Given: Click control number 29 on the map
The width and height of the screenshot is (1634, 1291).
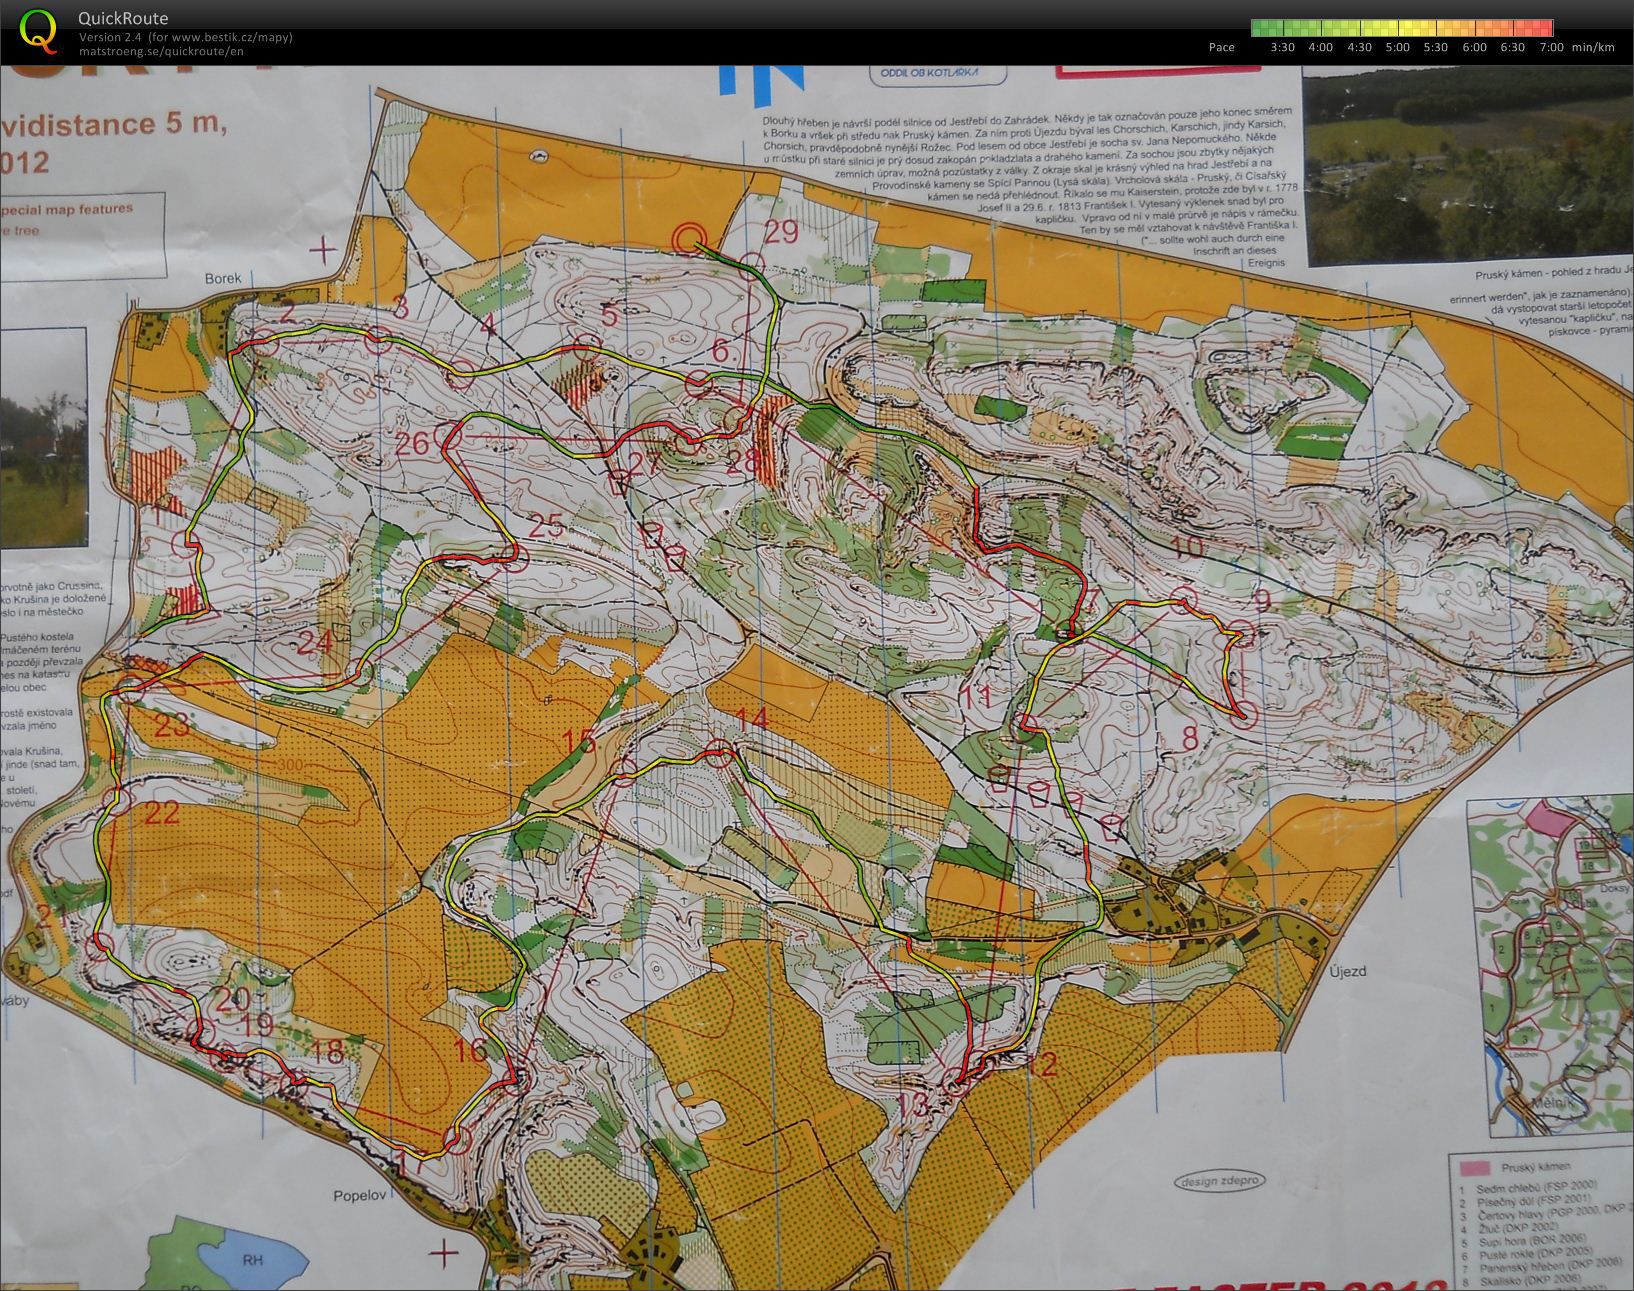Looking at the screenshot, I should (x=781, y=231).
